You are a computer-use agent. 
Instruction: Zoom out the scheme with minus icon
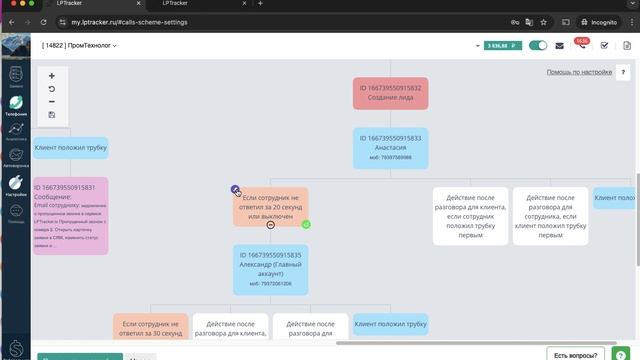[x=52, y=102]
